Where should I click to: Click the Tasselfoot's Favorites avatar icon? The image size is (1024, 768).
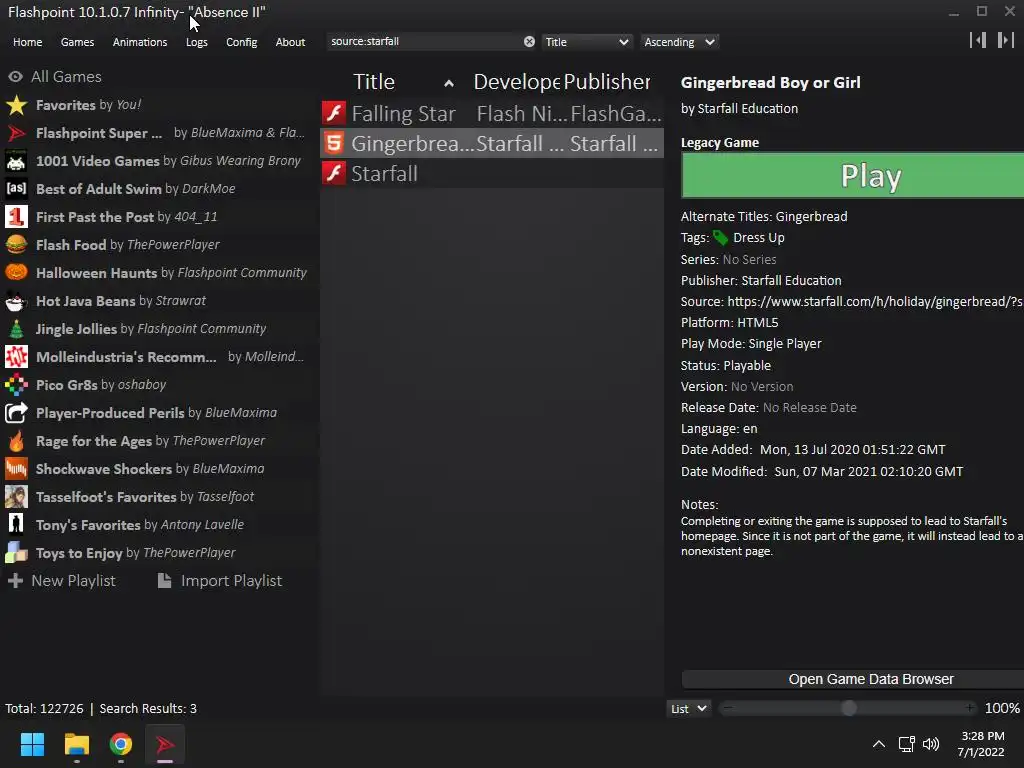16,497
